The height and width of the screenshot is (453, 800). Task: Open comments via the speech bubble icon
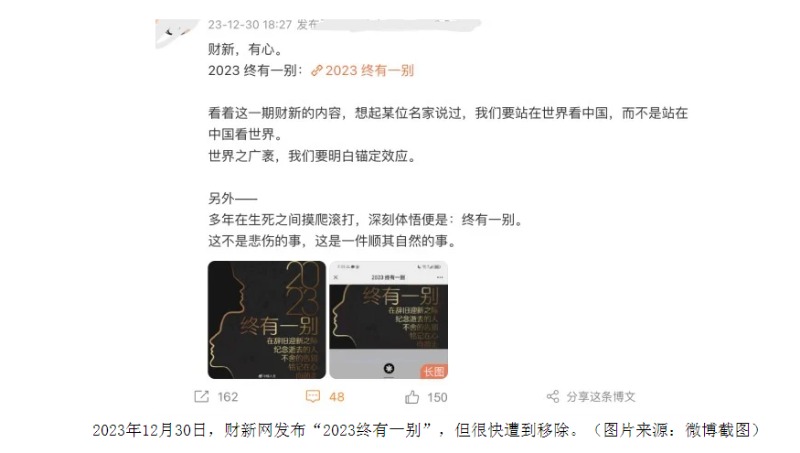click(313, 396)
